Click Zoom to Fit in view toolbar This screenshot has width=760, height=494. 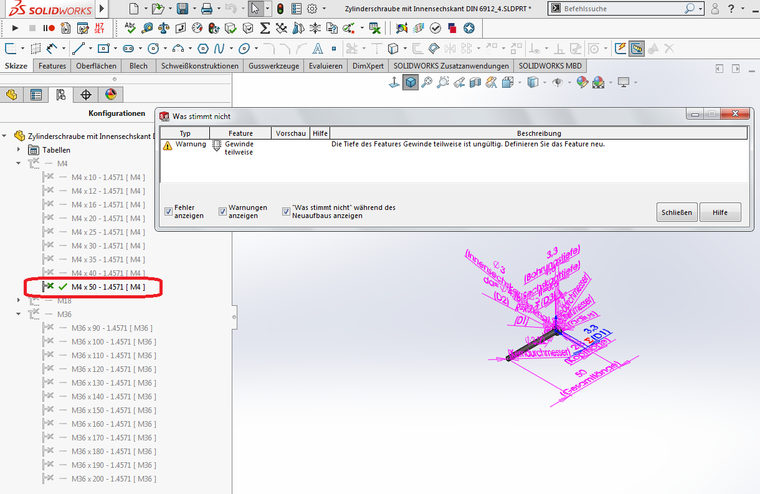tap(427, 82)
